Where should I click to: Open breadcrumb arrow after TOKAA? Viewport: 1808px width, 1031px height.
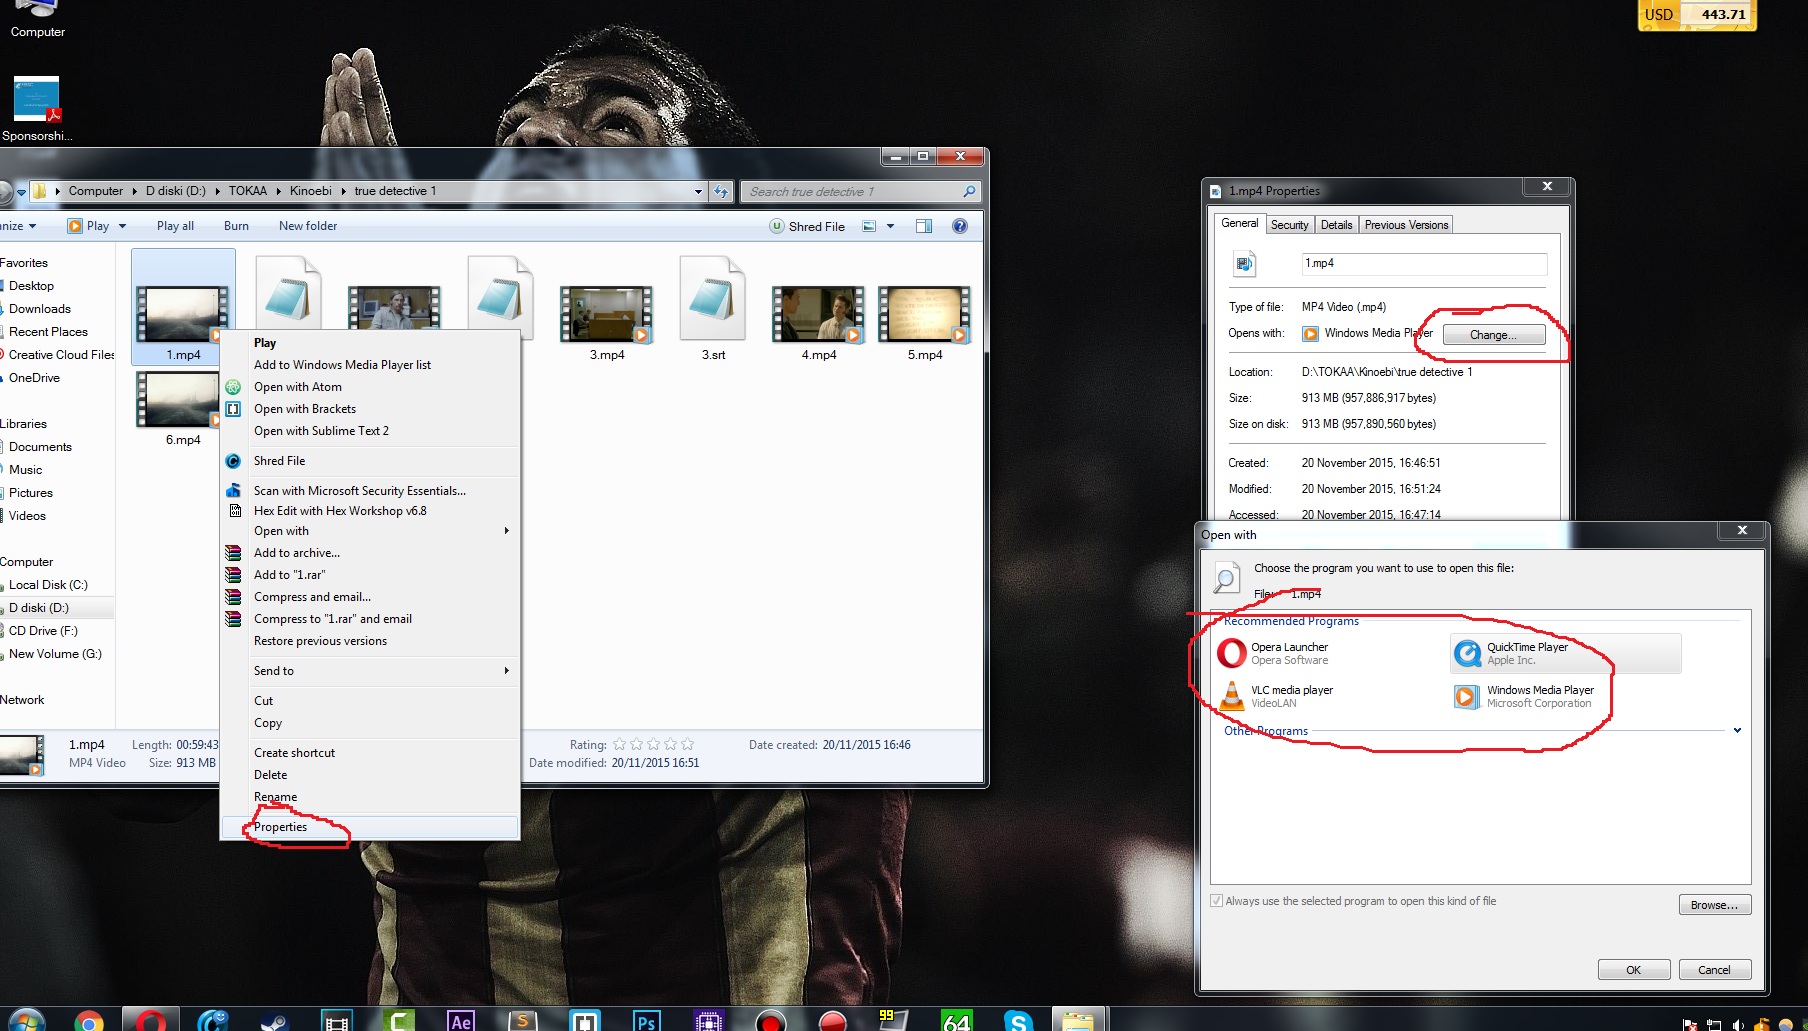(279, 191)
